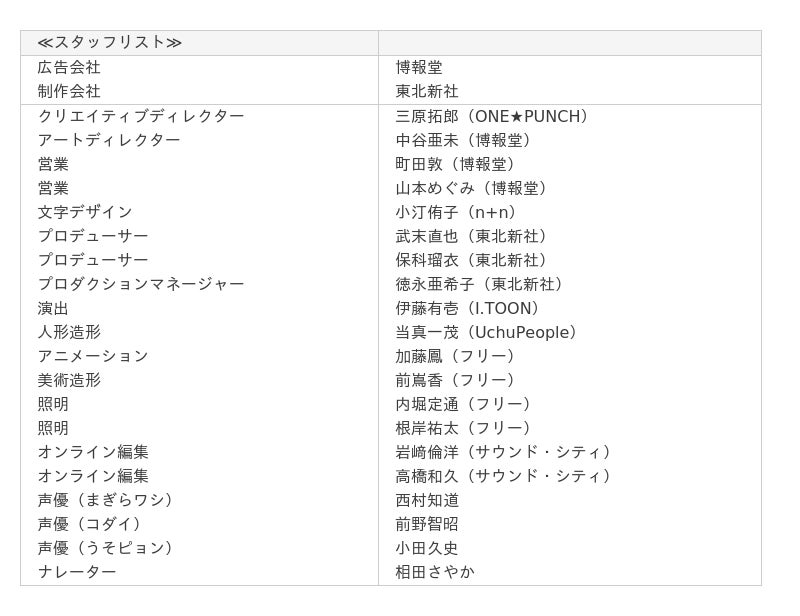This screenshot has width=800, height=616.
Task: Select narrator 相田さやか
Action: click(x=435, y=572)
